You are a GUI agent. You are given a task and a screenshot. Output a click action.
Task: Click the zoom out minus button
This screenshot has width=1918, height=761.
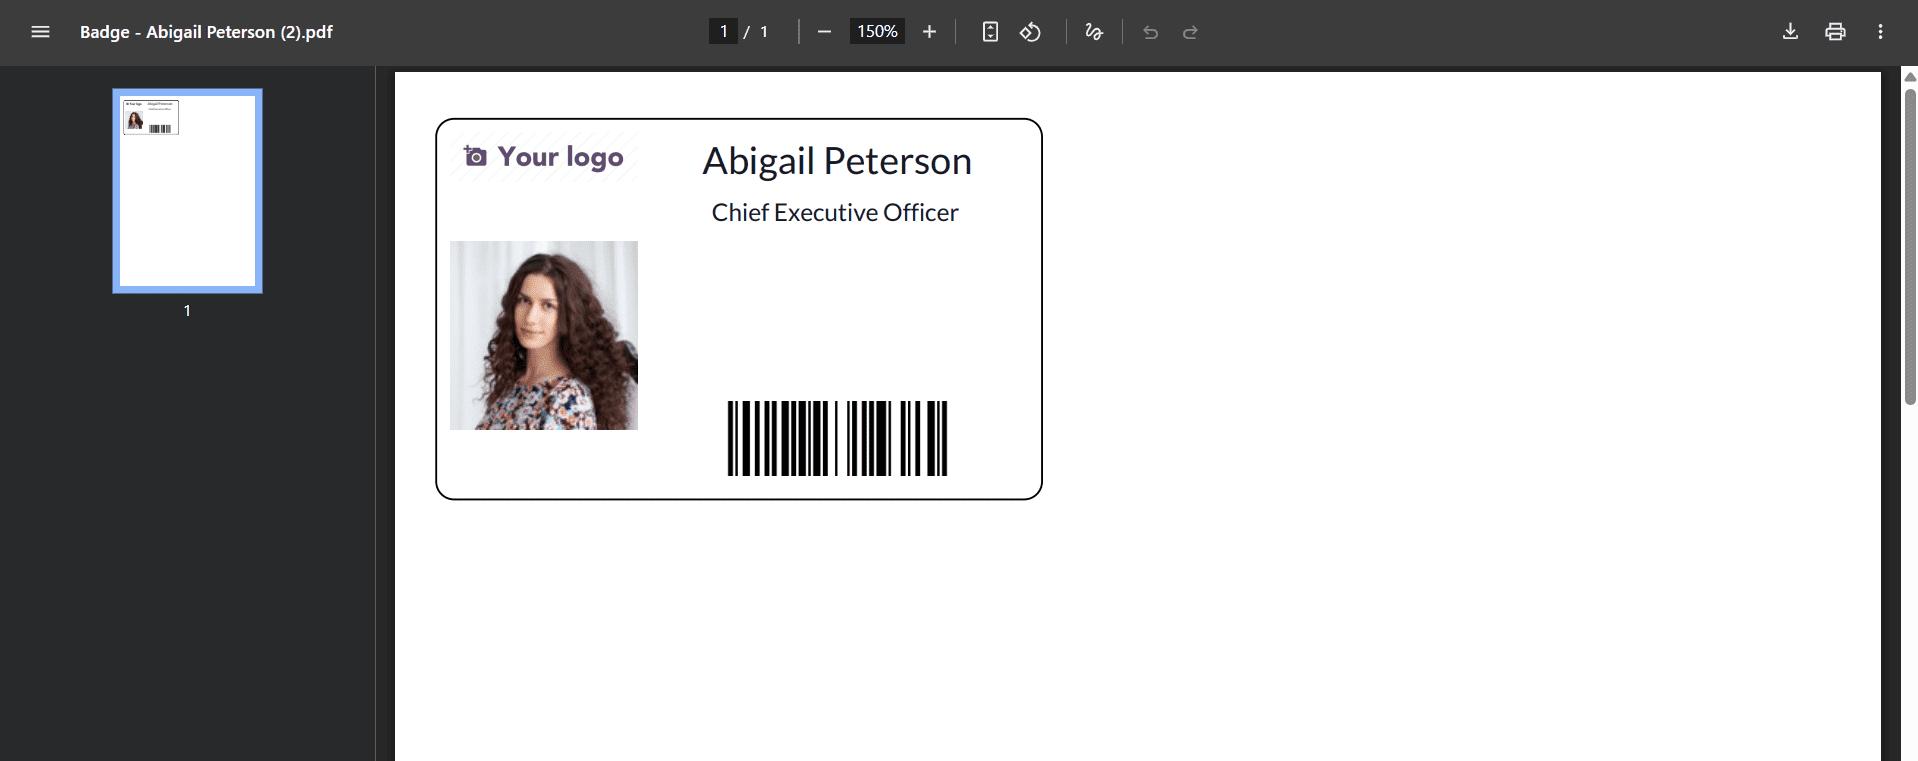tap(824, 32)
